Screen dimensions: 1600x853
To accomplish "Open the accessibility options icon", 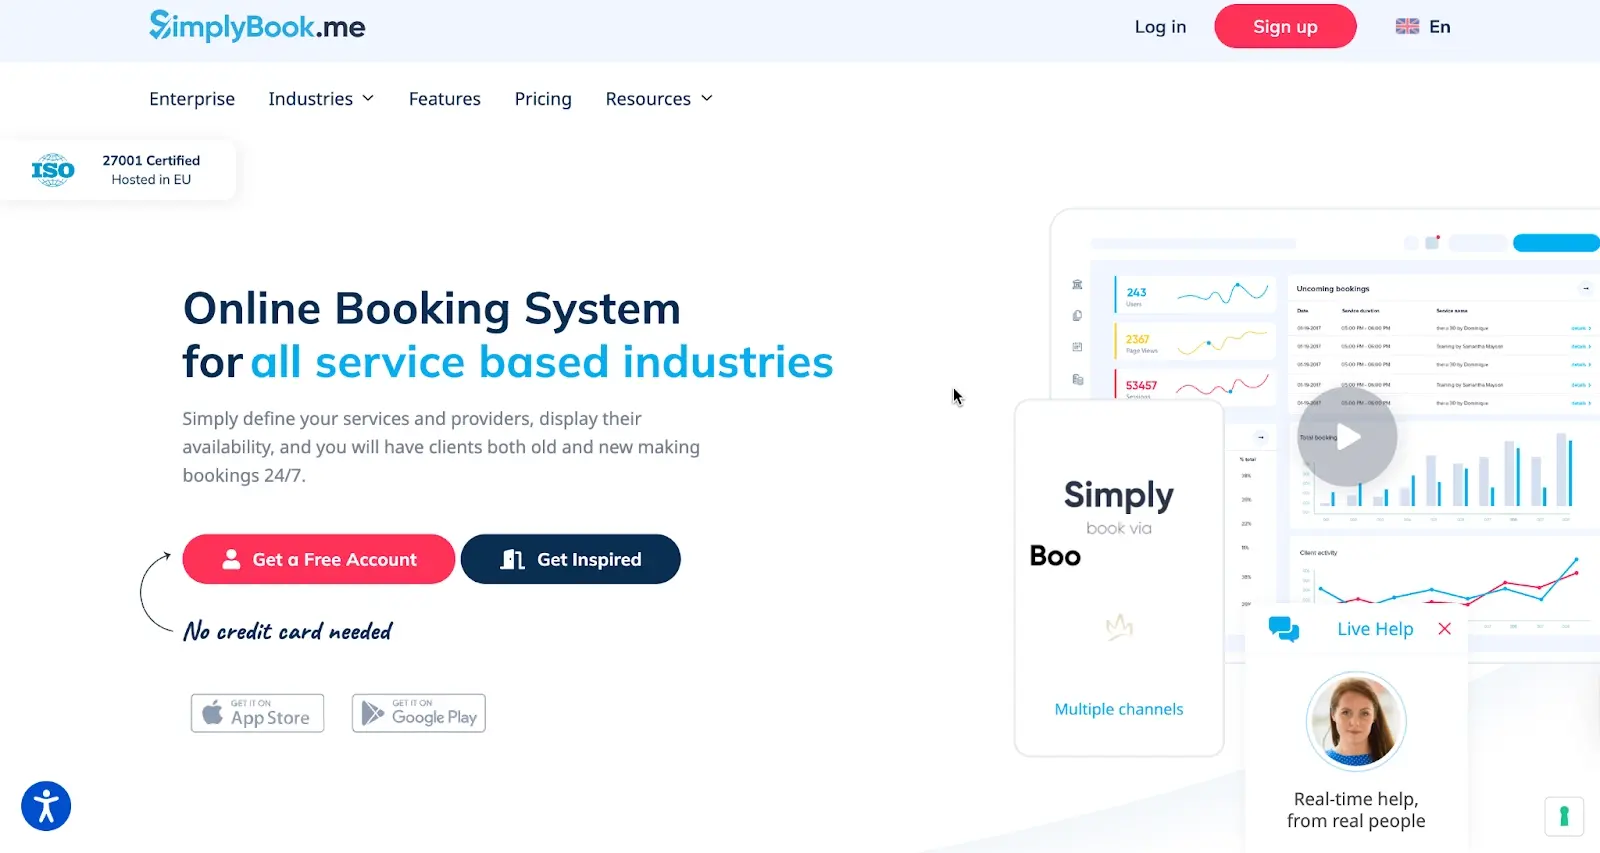I will coord(46,806).
